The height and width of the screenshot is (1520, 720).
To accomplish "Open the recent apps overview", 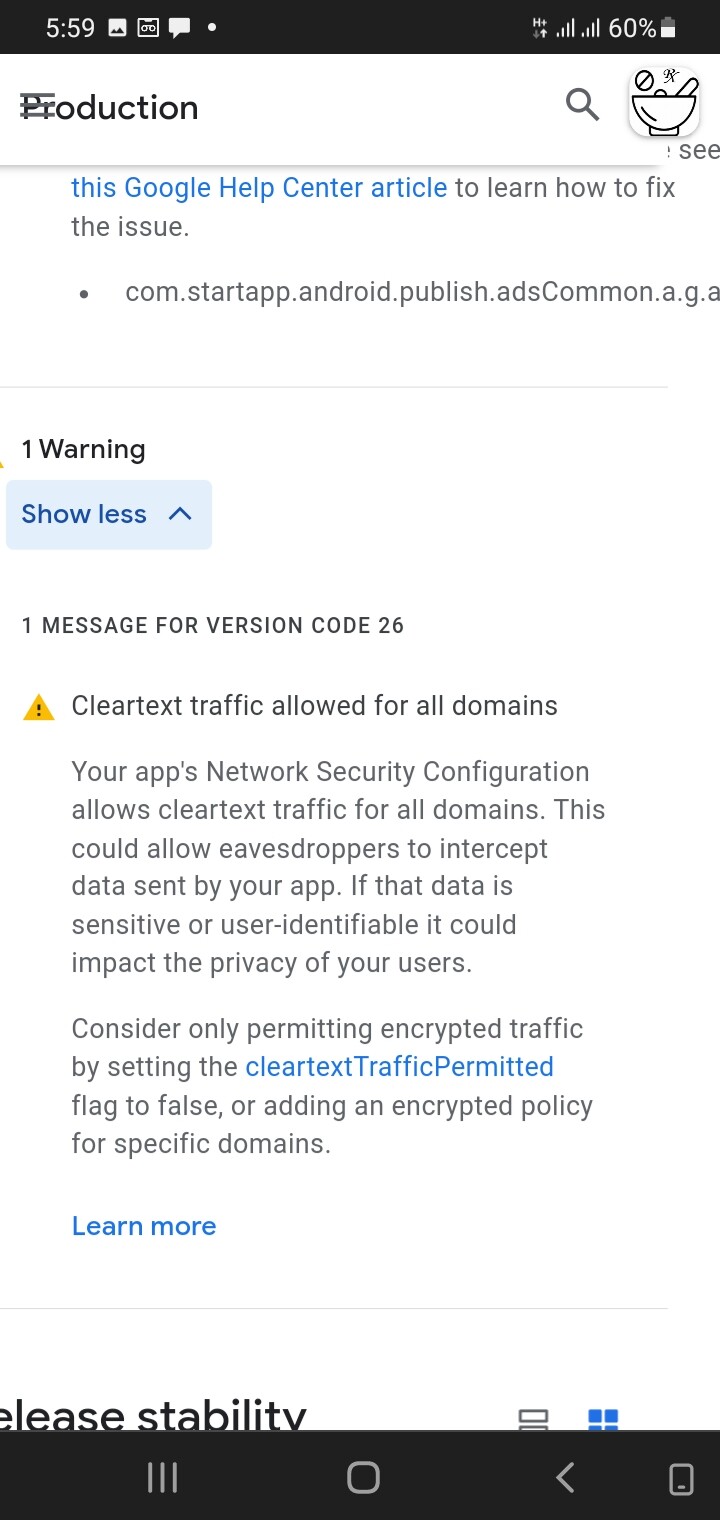I will [162, 1477].
